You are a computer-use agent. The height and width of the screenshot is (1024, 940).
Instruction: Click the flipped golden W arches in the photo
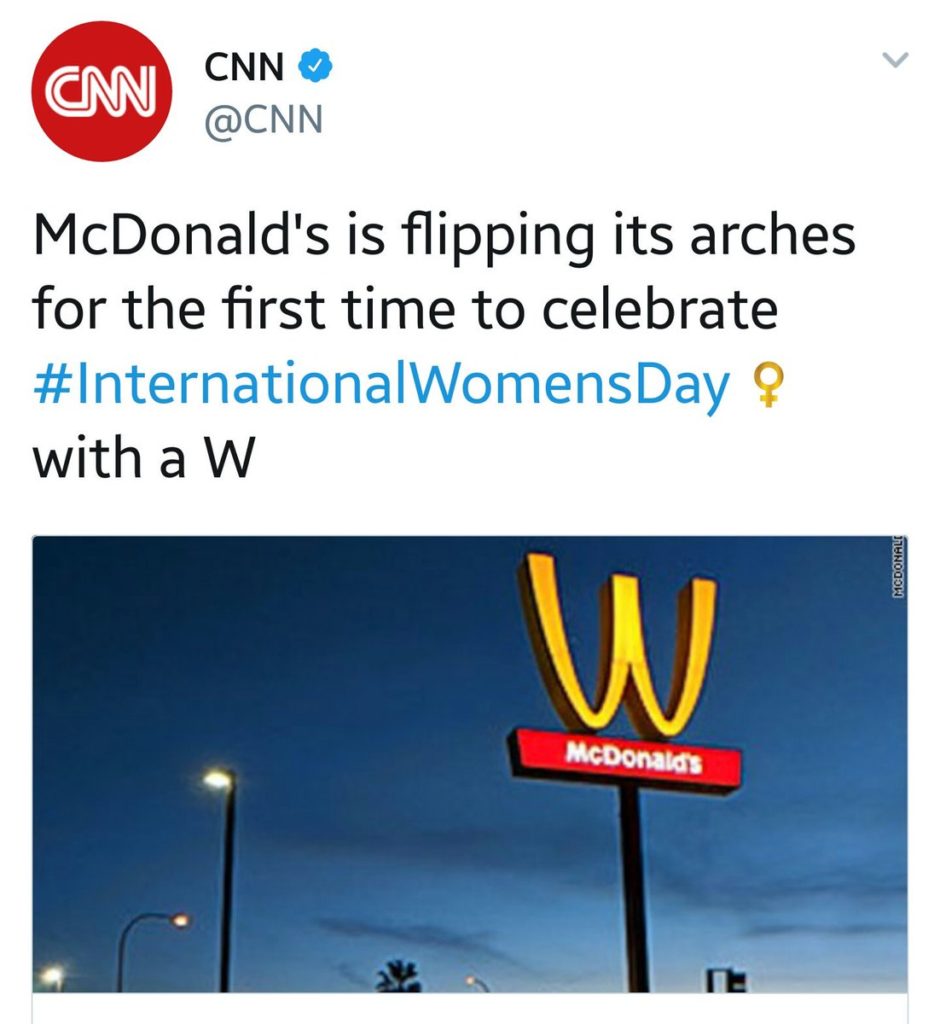click(616, 644)
